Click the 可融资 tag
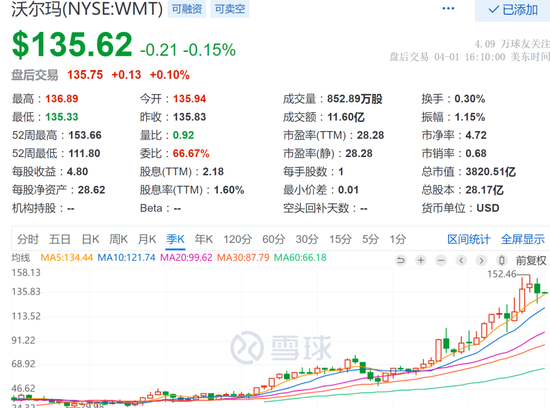 [x=187, y=9]
